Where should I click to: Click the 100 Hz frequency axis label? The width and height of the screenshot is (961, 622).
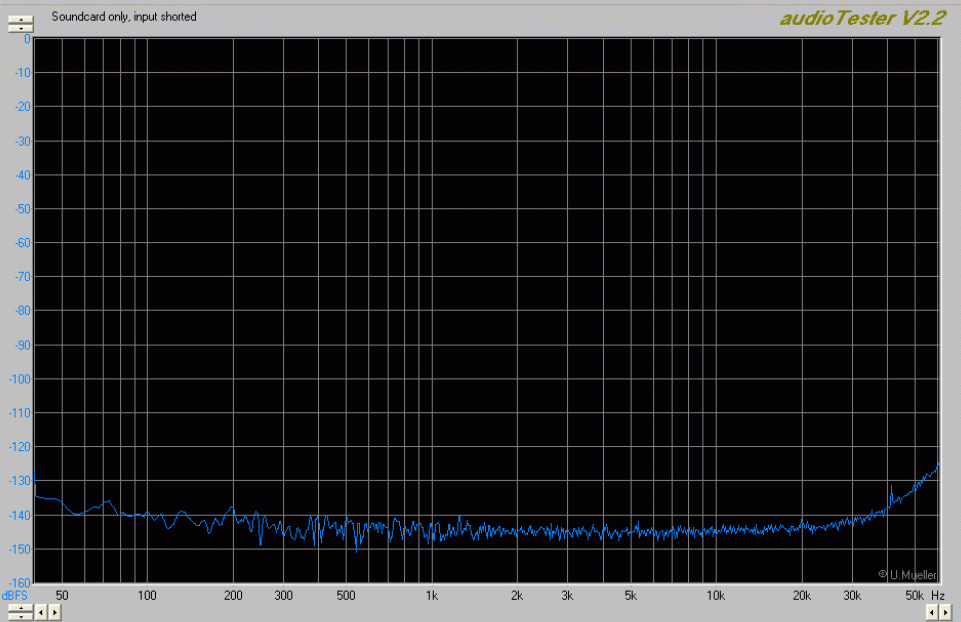click(147, 596)
